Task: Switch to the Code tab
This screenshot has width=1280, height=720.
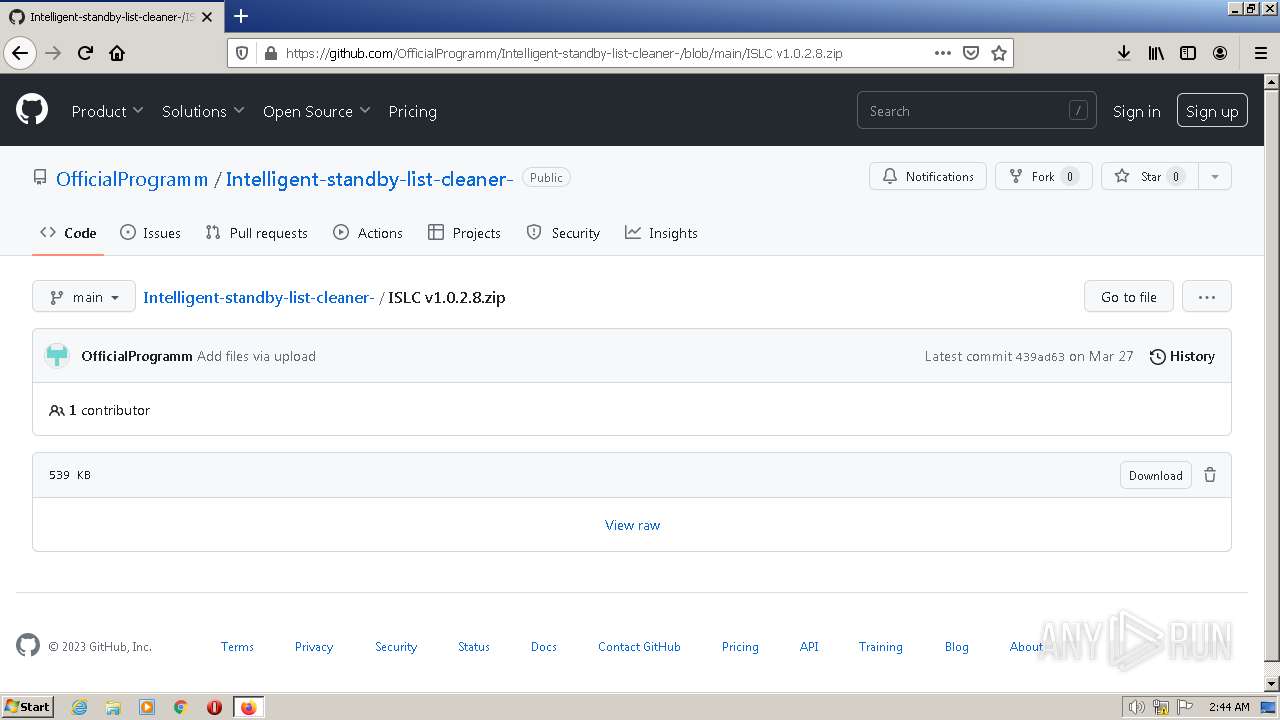Action: pos(68,233)
